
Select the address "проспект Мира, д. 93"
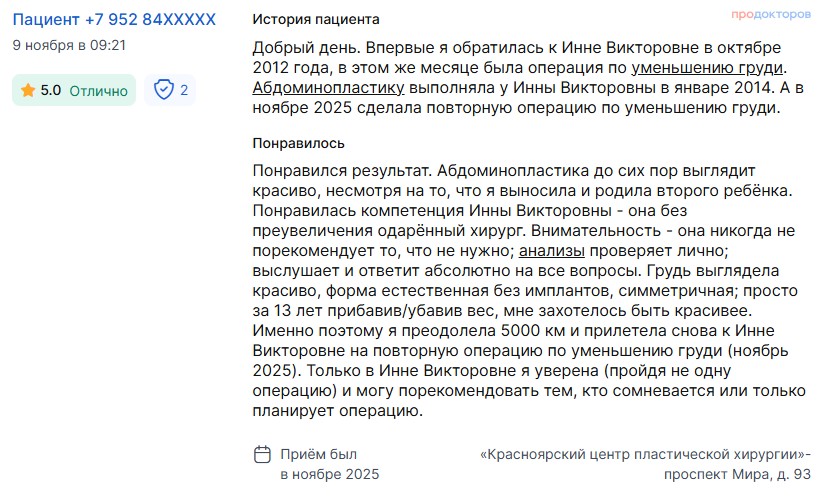[737, 474]
